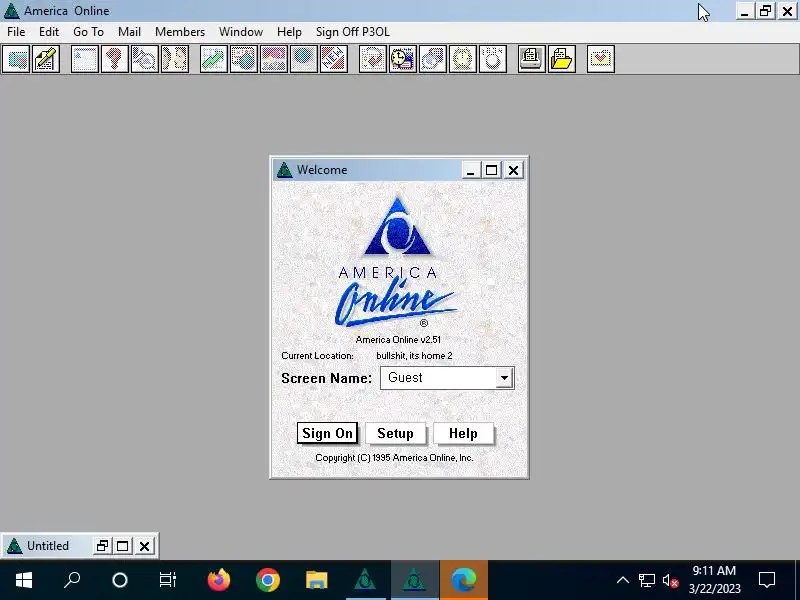Click the Welcome window title bar icon
Viewport: 800px width, 600px height.
click(x=284, y=170)
